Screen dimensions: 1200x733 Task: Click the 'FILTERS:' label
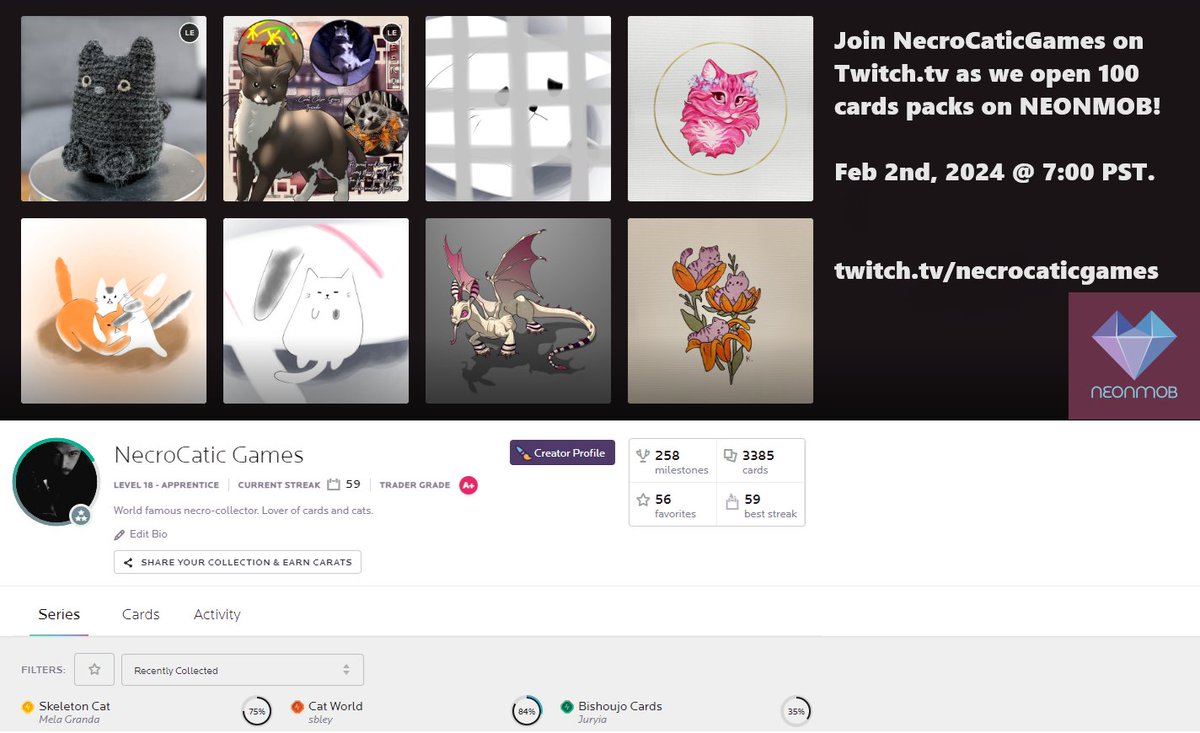pyautogui.click(x=43, y=670)
